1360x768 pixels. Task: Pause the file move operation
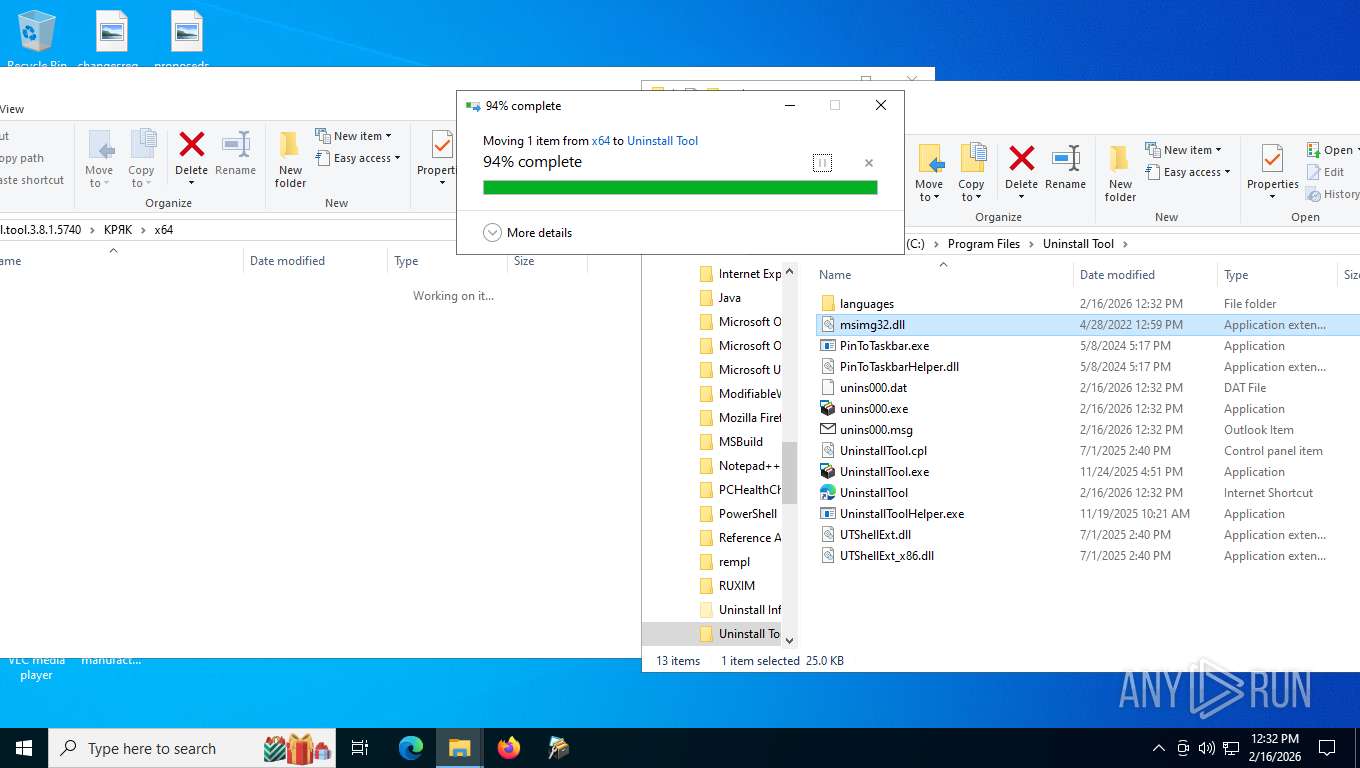(x=822, y=163)
